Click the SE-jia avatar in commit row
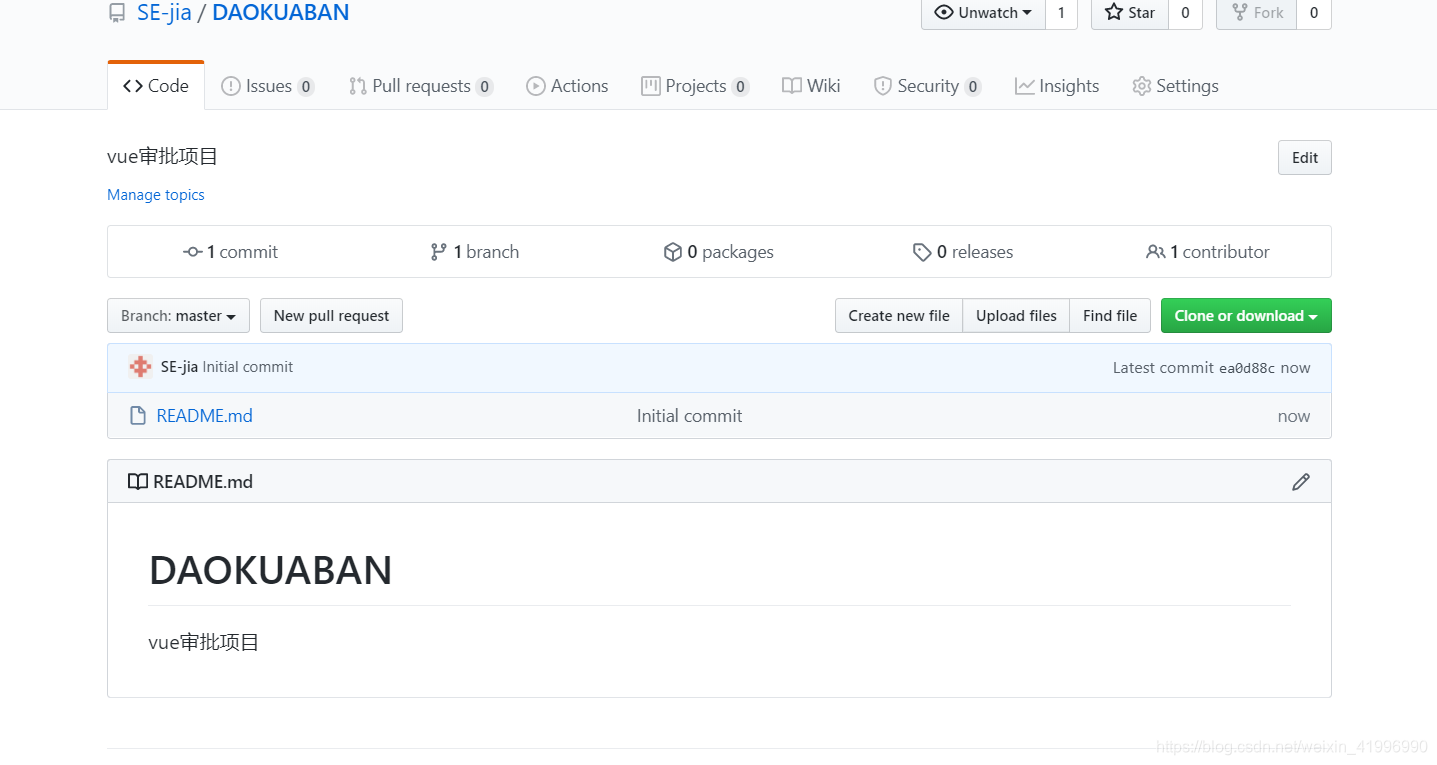Screen dimensions: 1437x765 141,367
